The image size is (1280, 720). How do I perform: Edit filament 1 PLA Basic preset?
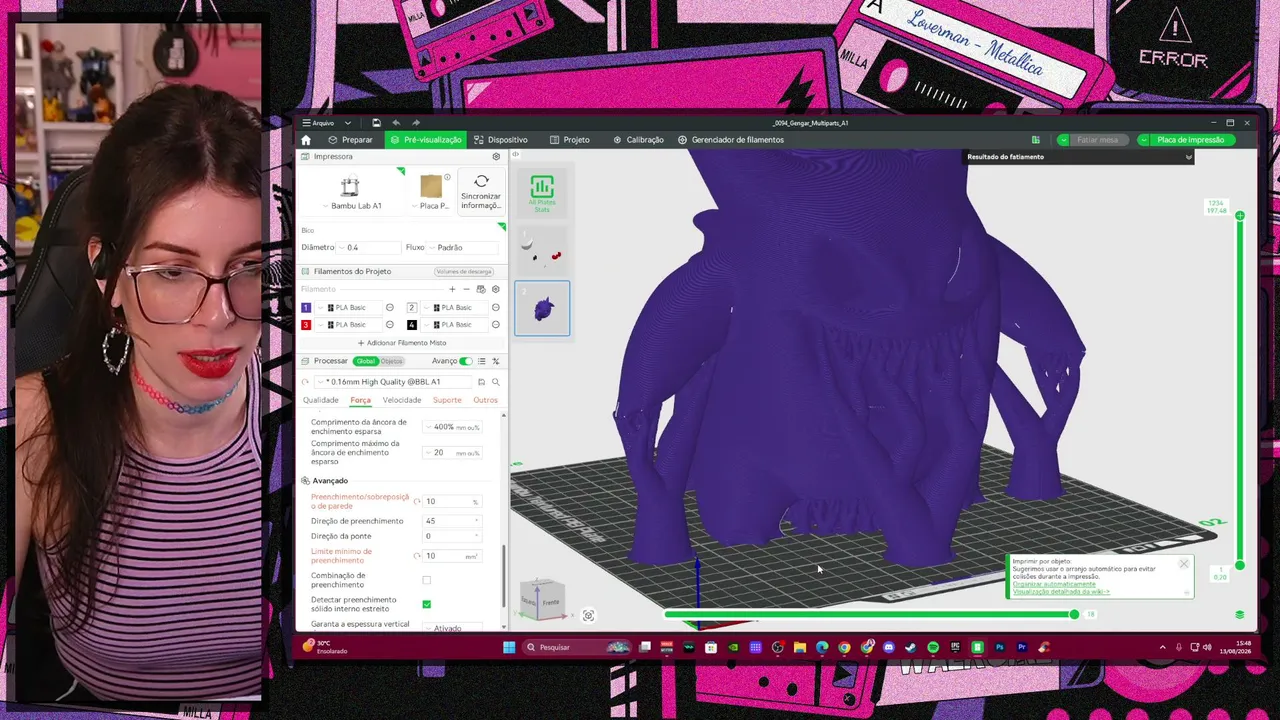pos(390,308)
